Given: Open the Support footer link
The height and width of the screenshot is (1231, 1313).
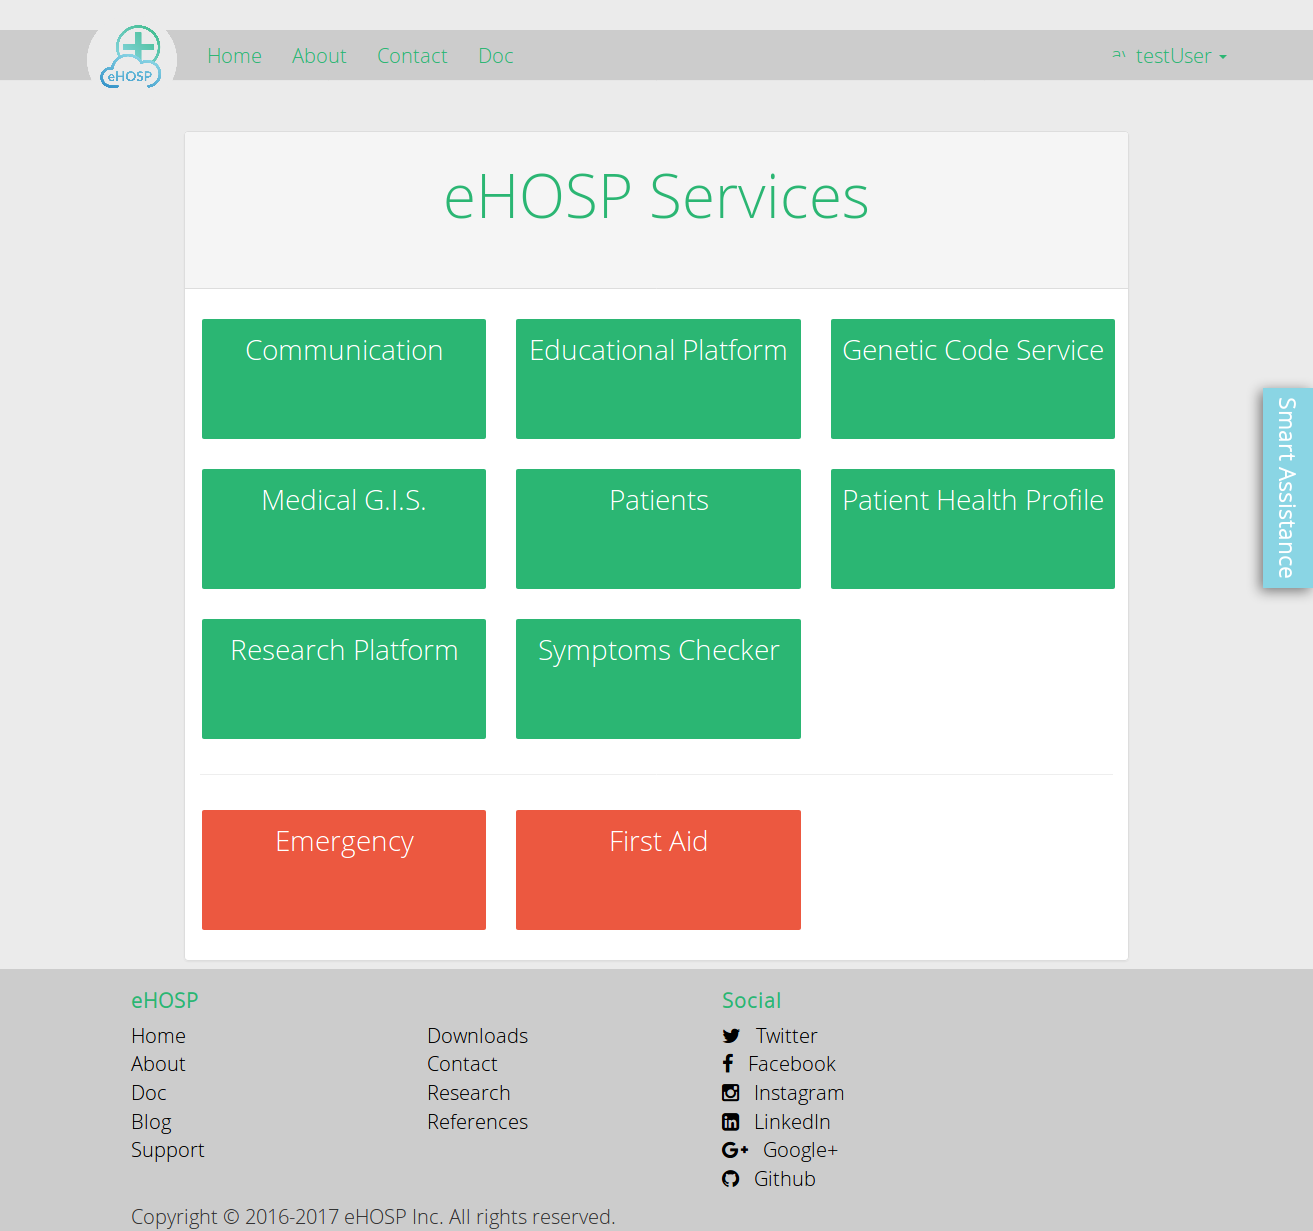Looking at the screenshot, I should 167,1150.
